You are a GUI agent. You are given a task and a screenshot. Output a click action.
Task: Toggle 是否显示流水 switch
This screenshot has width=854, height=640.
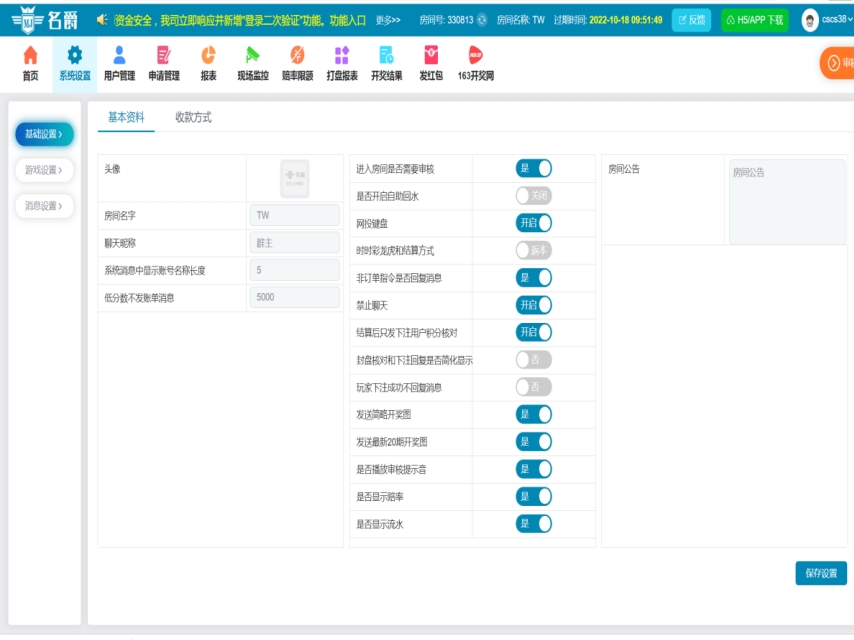point(534,524)
